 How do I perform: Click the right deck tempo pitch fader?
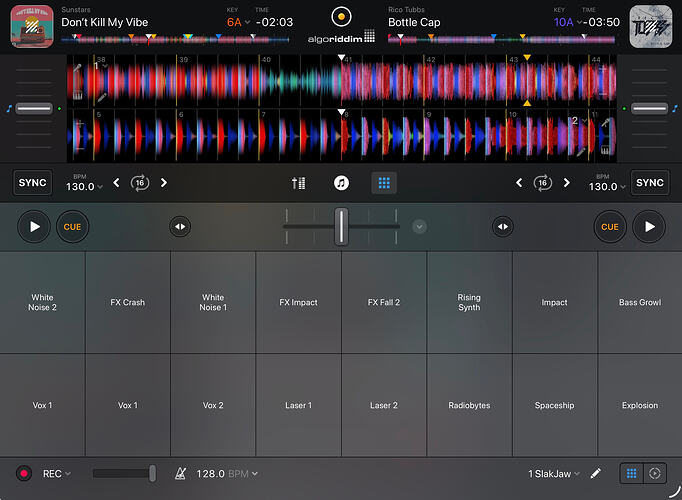[649, 108]
